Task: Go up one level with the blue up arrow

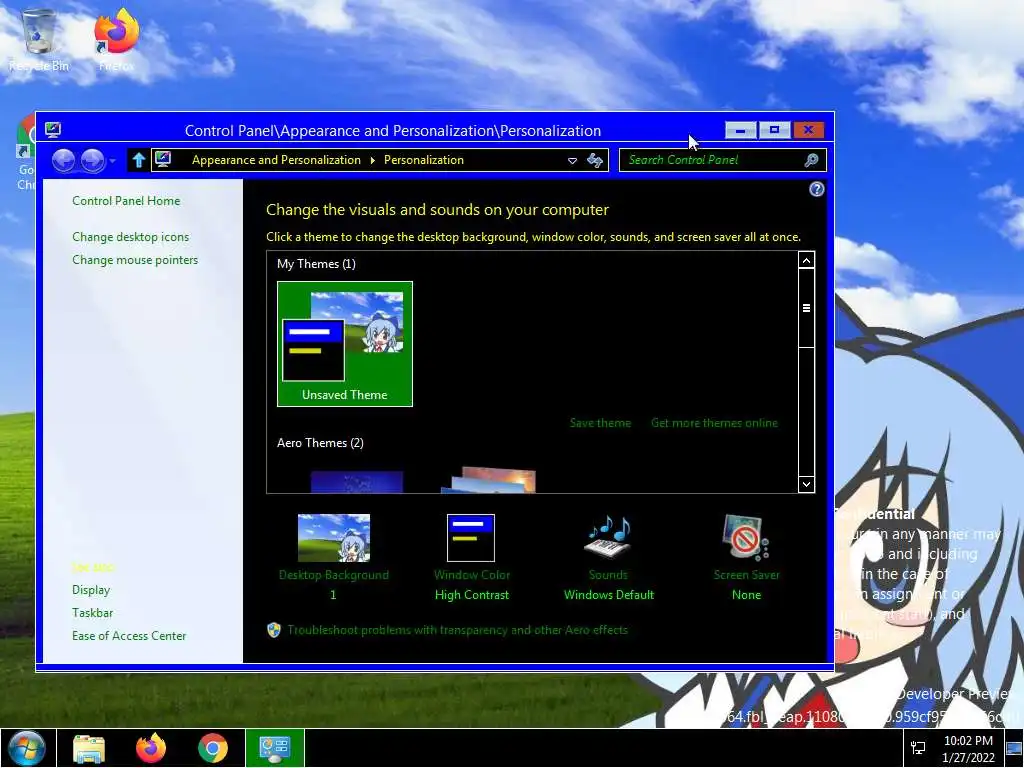Action: (x=138, y=160)
